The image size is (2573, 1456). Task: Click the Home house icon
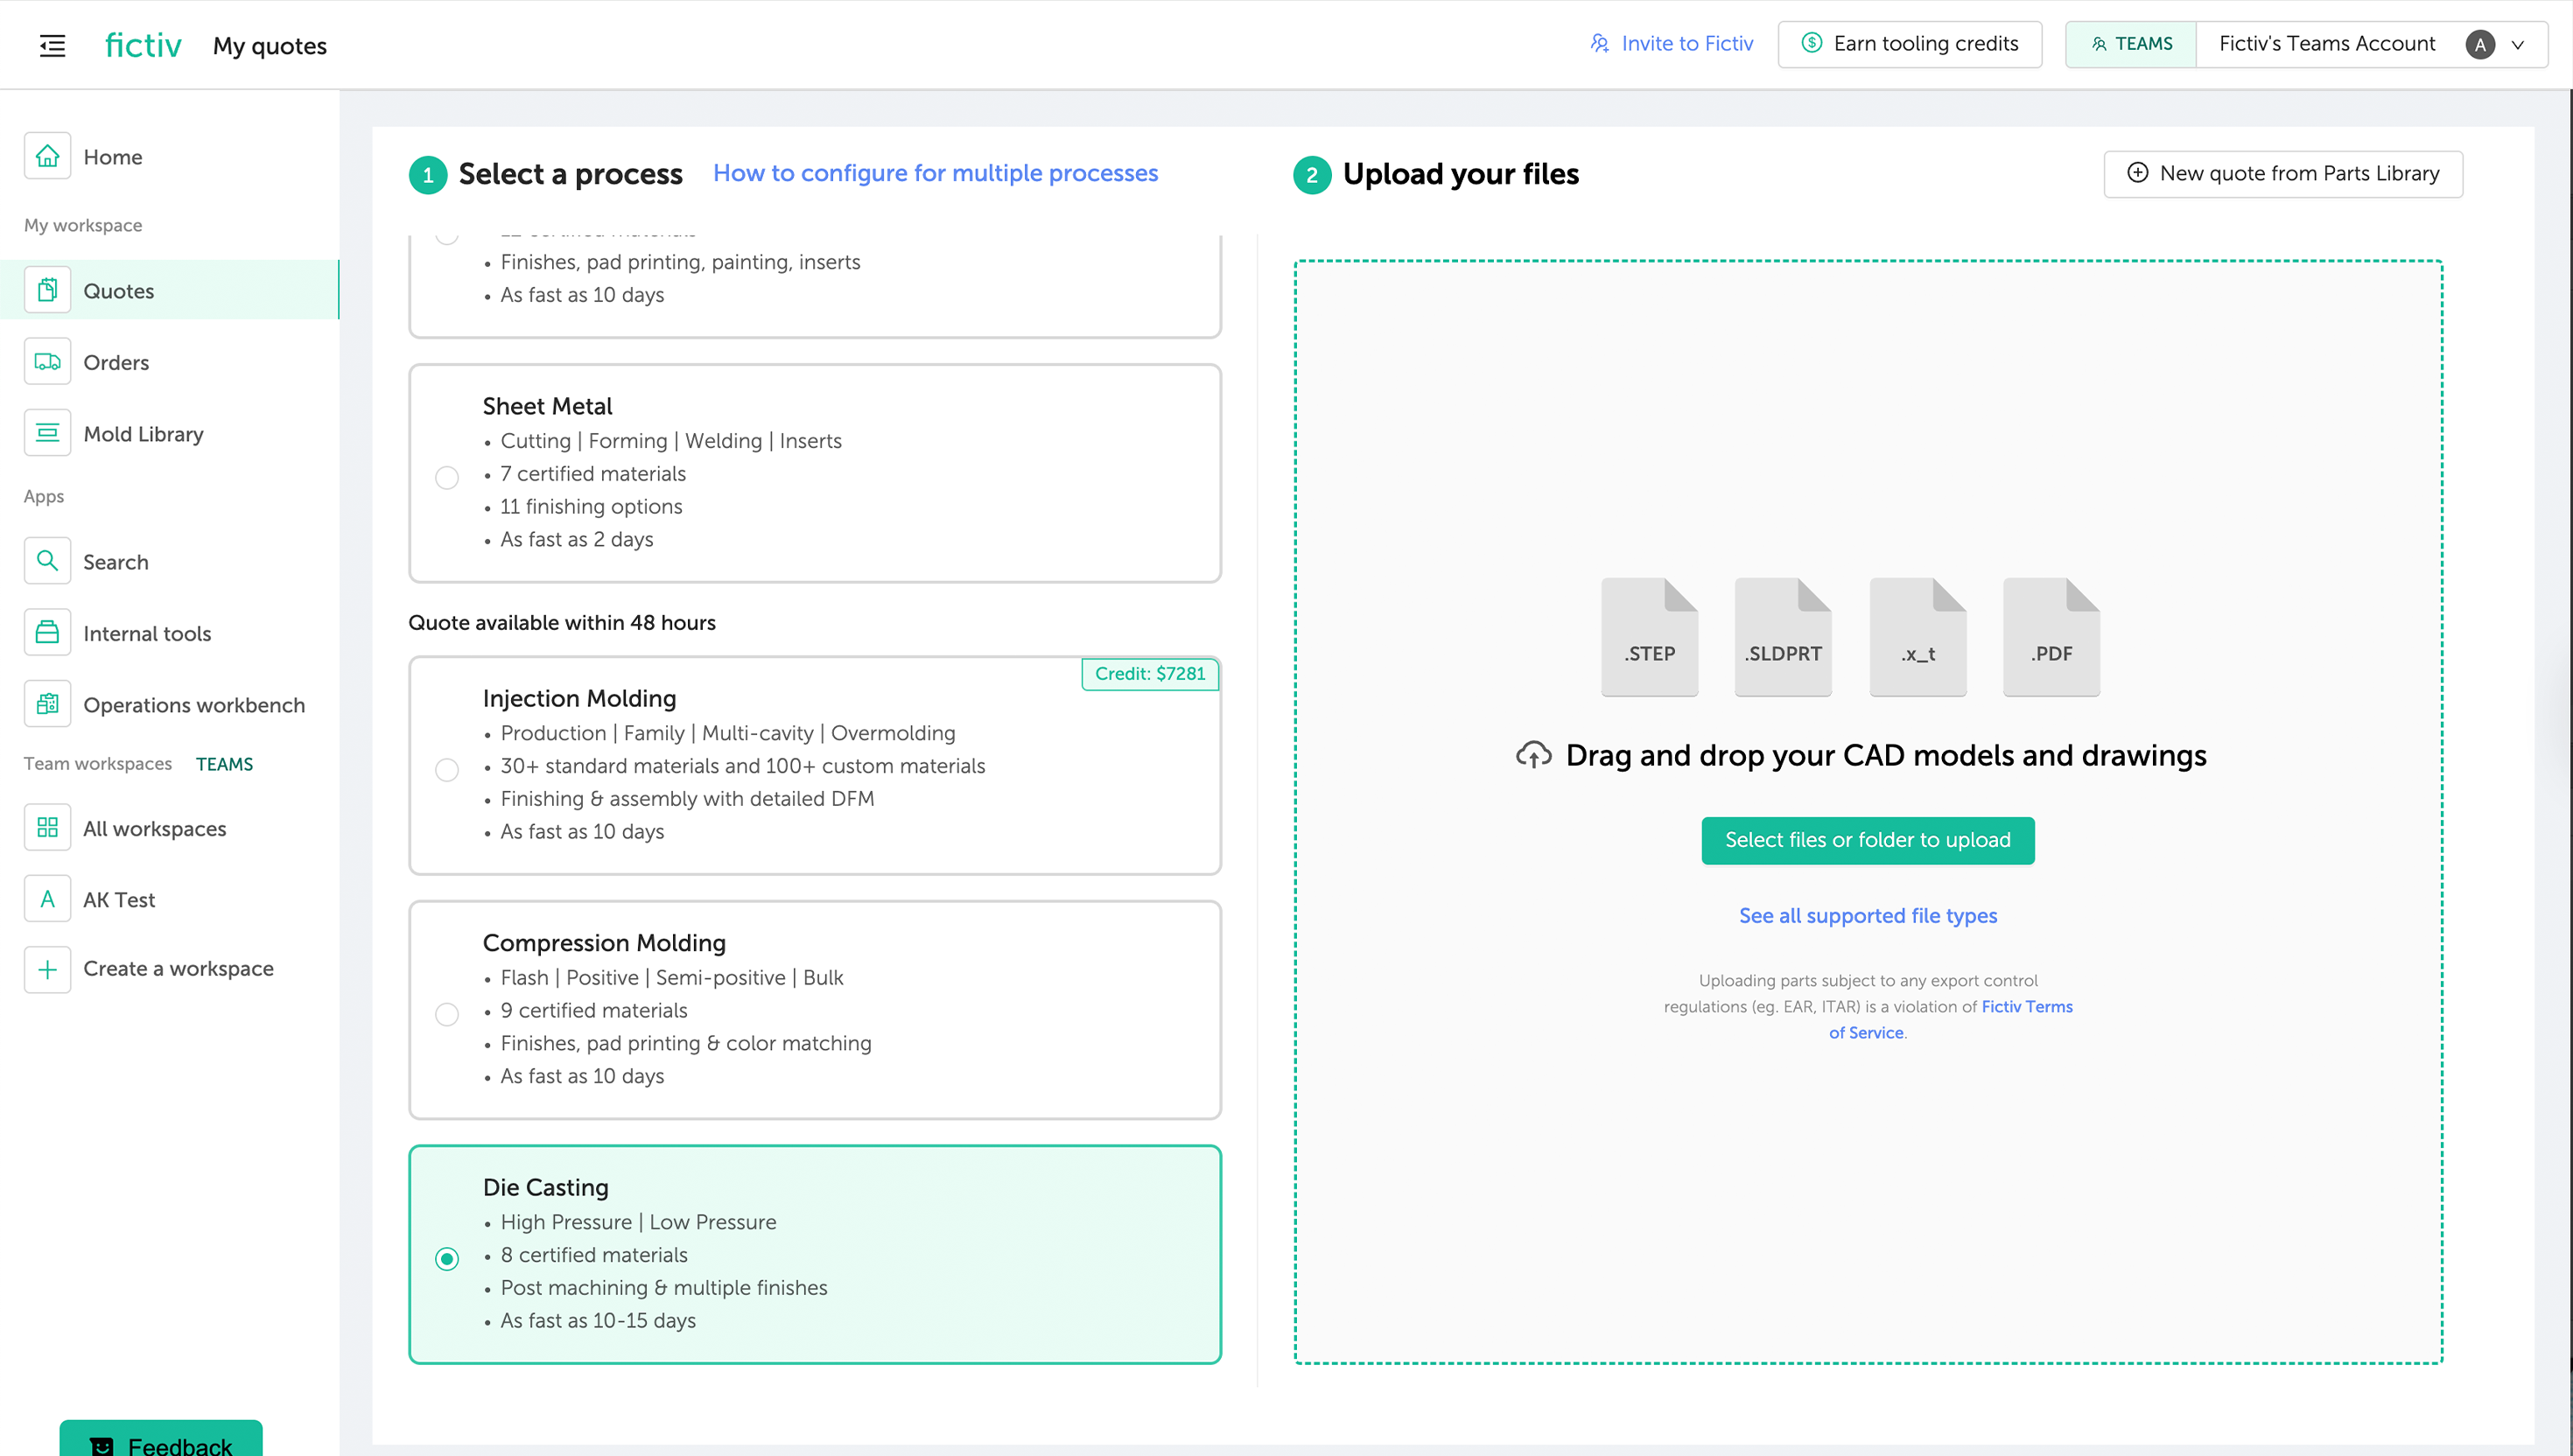click(47, 156)
